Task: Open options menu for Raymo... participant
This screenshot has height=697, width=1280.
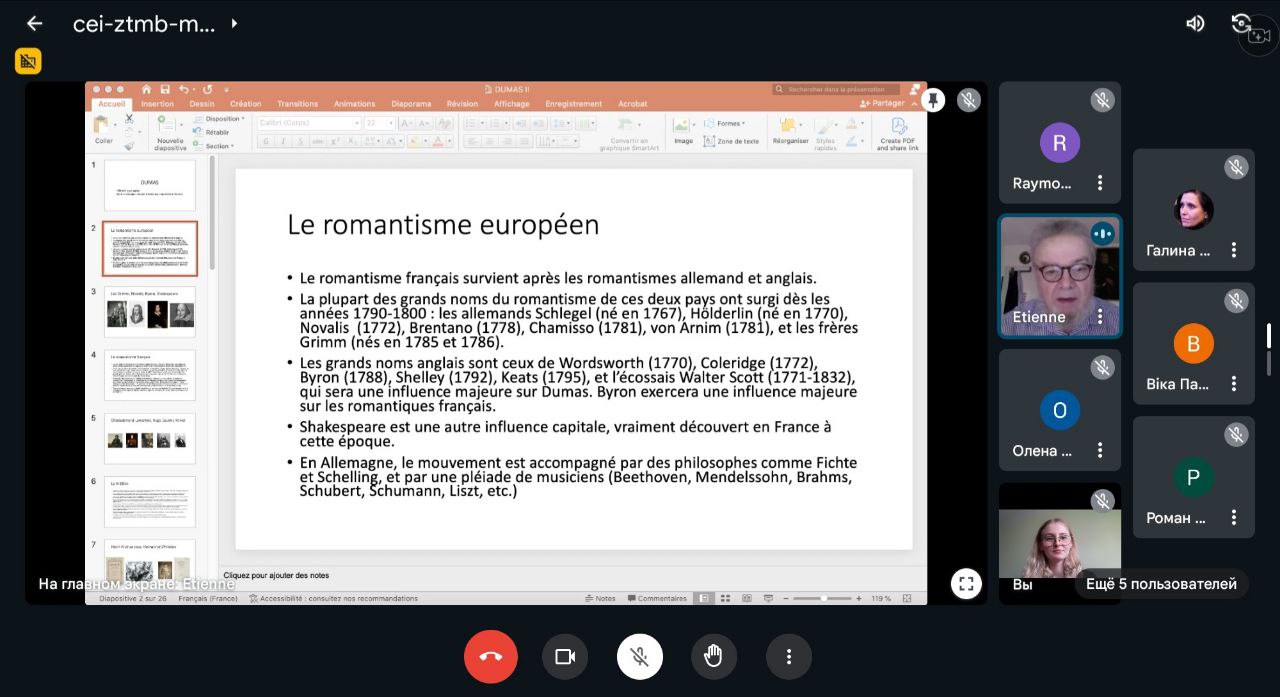Action: 1100,183
